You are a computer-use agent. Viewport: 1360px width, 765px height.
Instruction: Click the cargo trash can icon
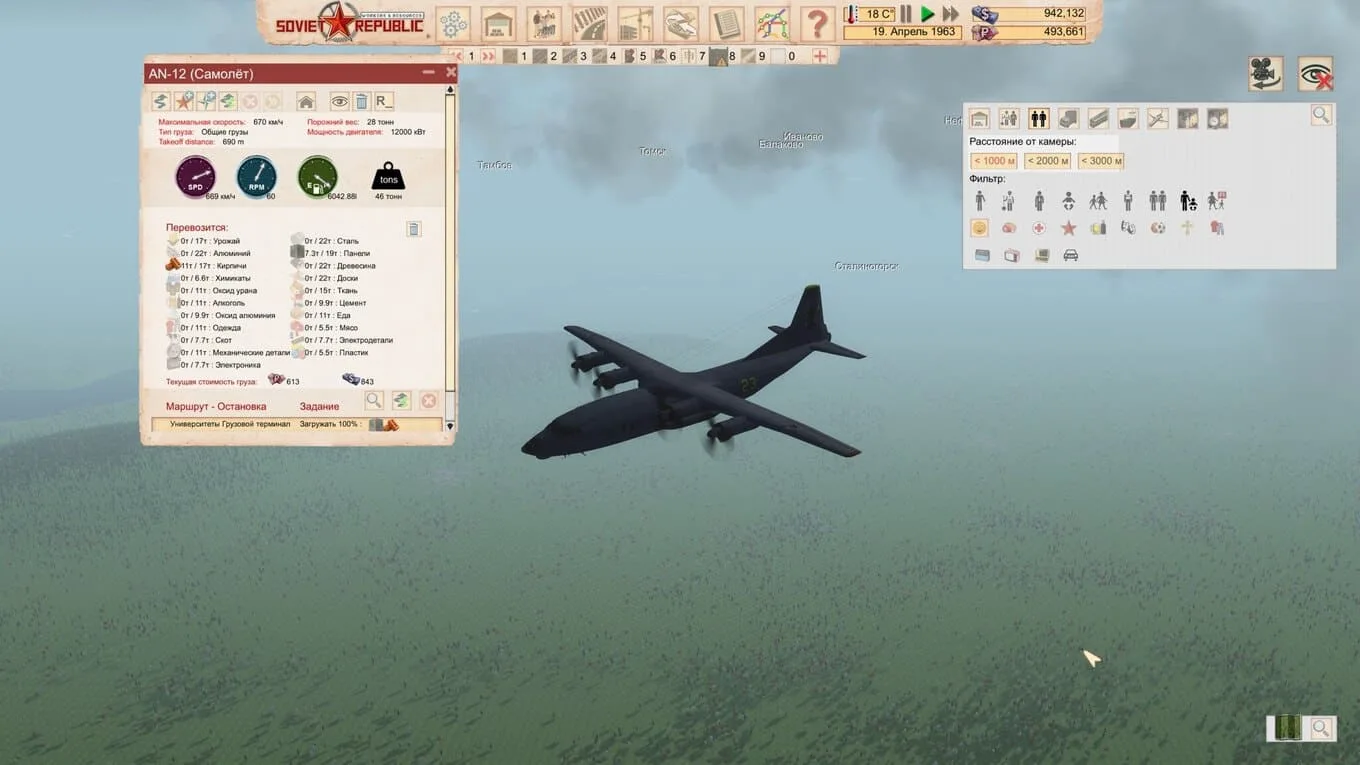point(414,229)
